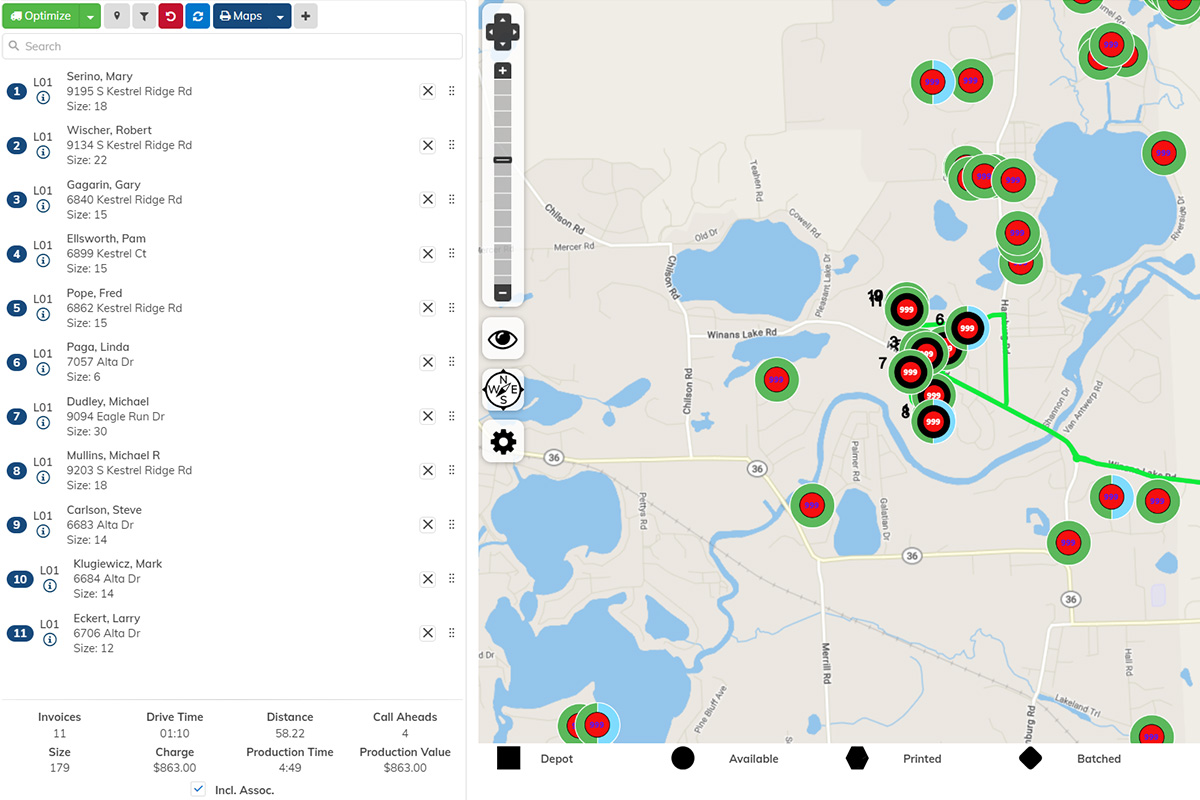Click map marker on Chilson Rd lake area
Viewport: 1200px width, 800px height.
coord(777,380)
